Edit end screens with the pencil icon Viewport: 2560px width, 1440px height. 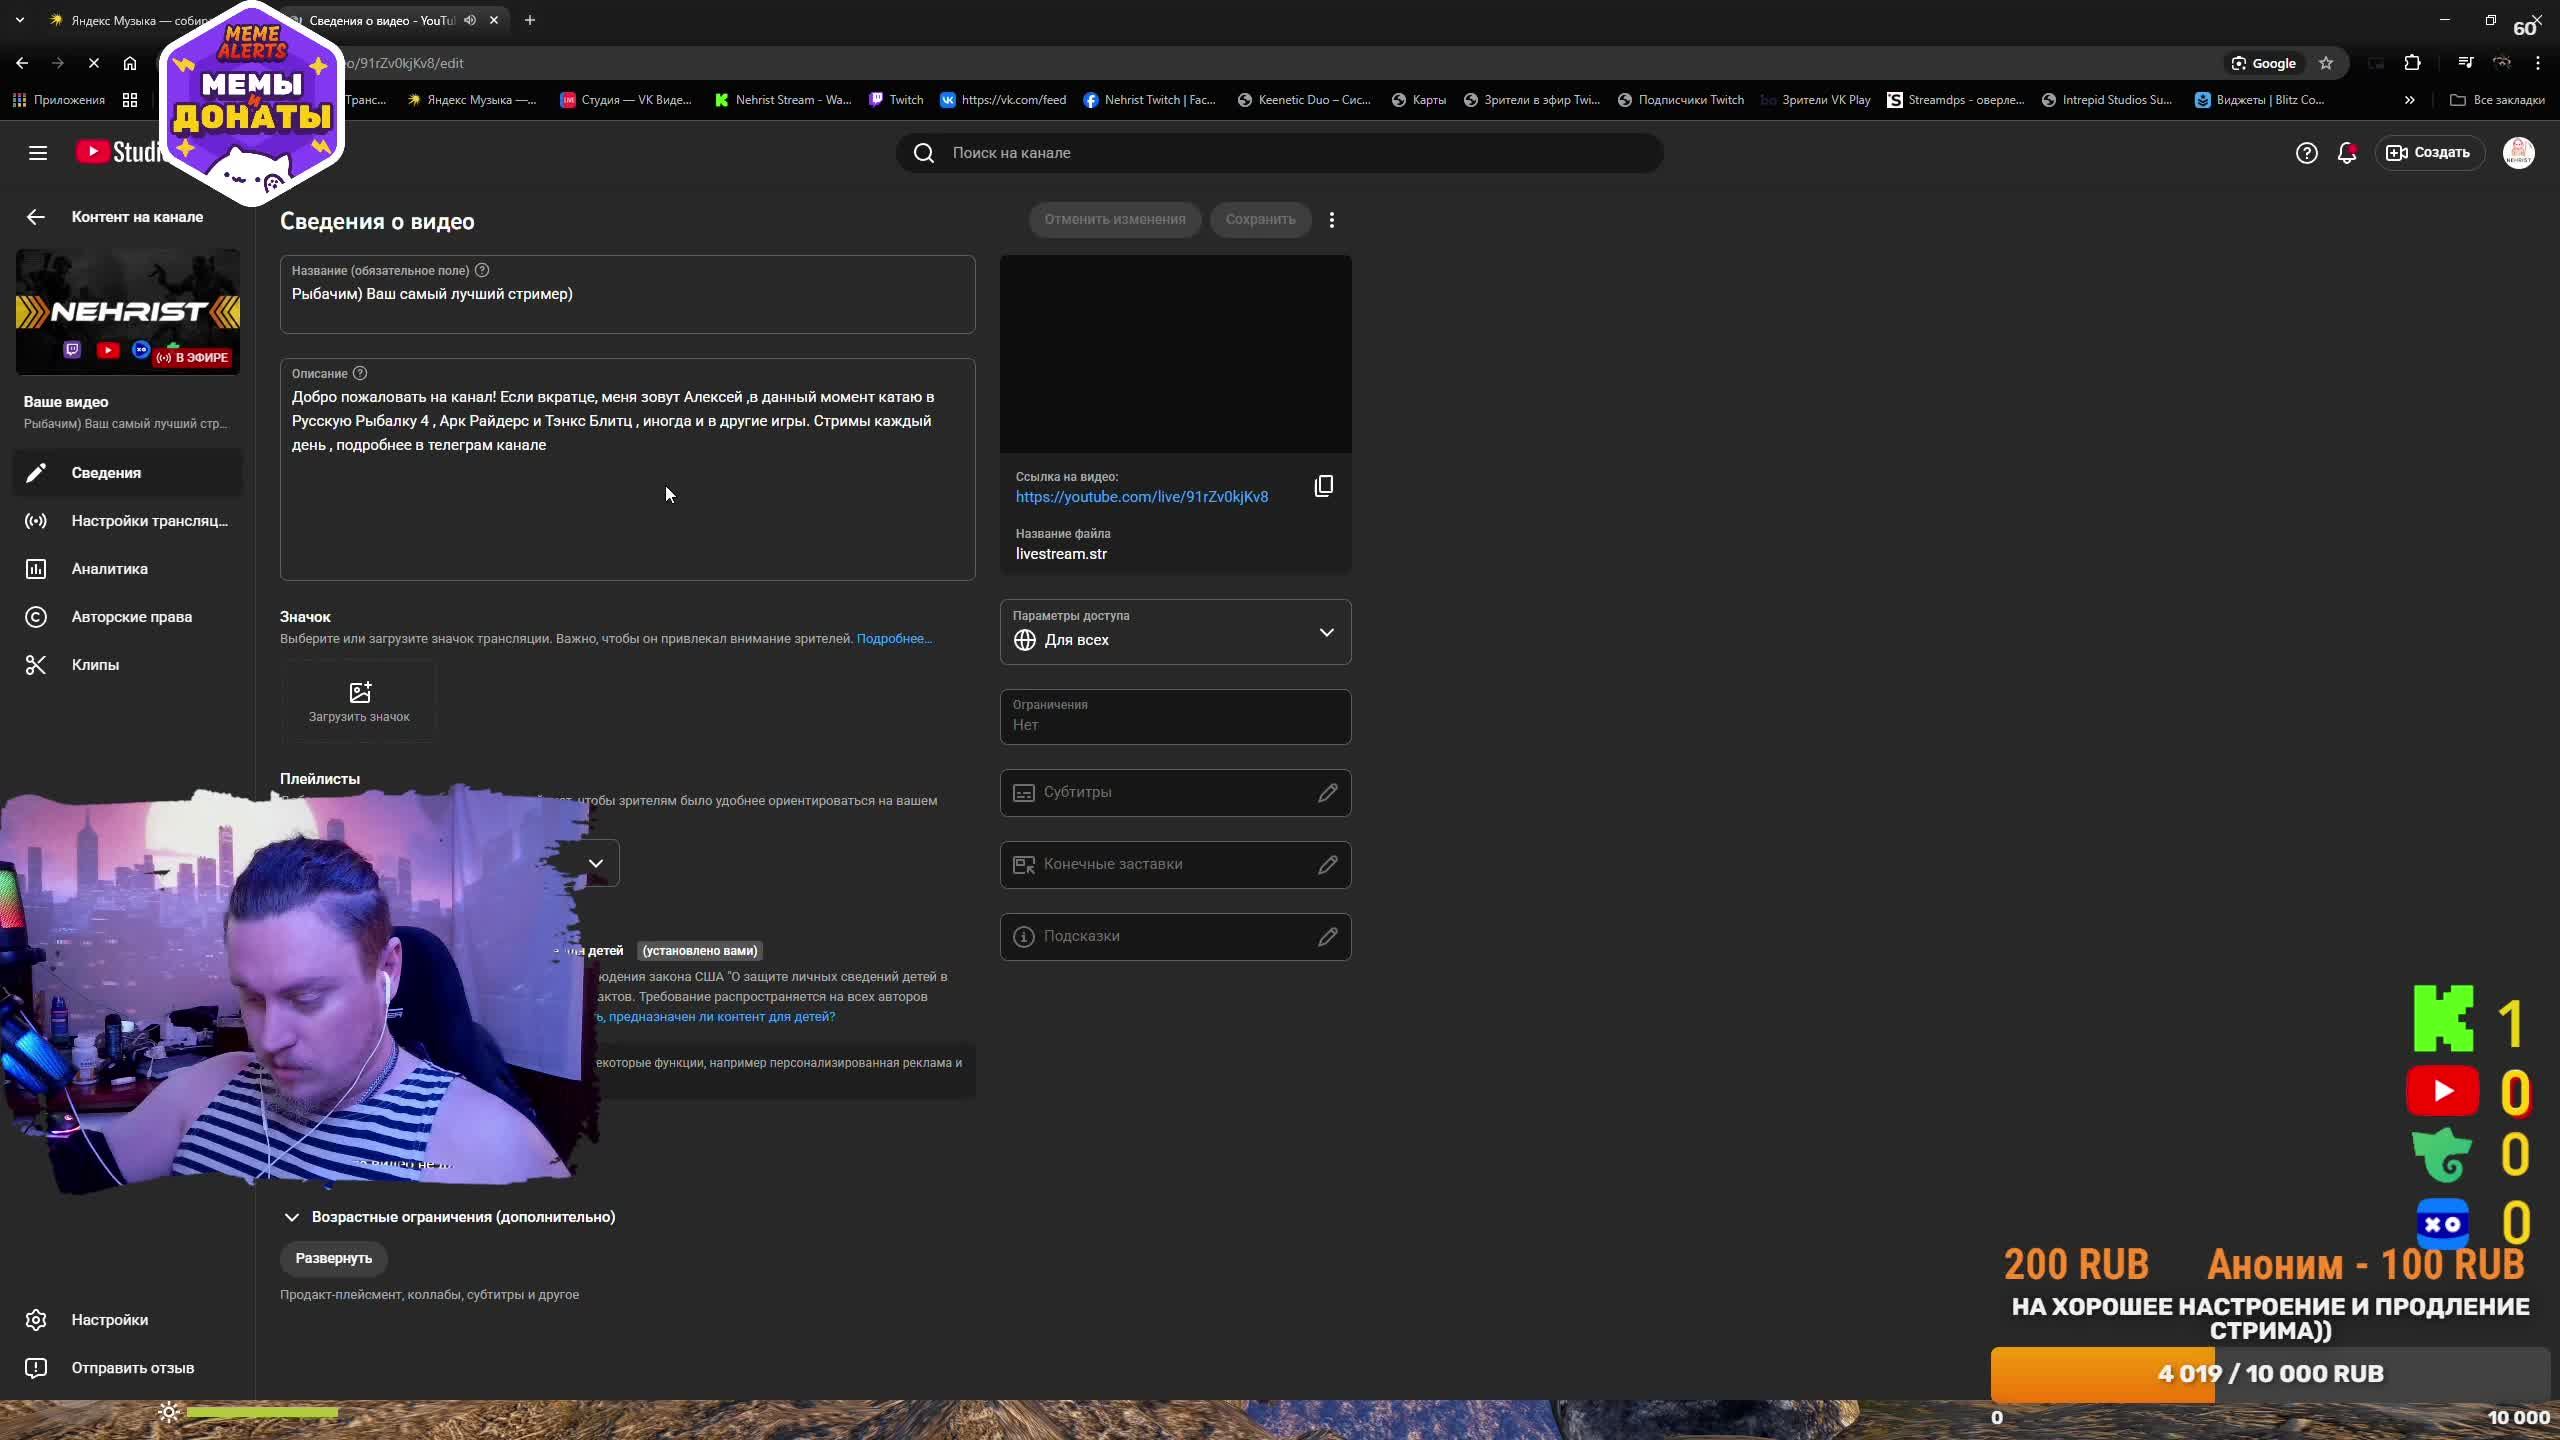tap(1327, 865)
